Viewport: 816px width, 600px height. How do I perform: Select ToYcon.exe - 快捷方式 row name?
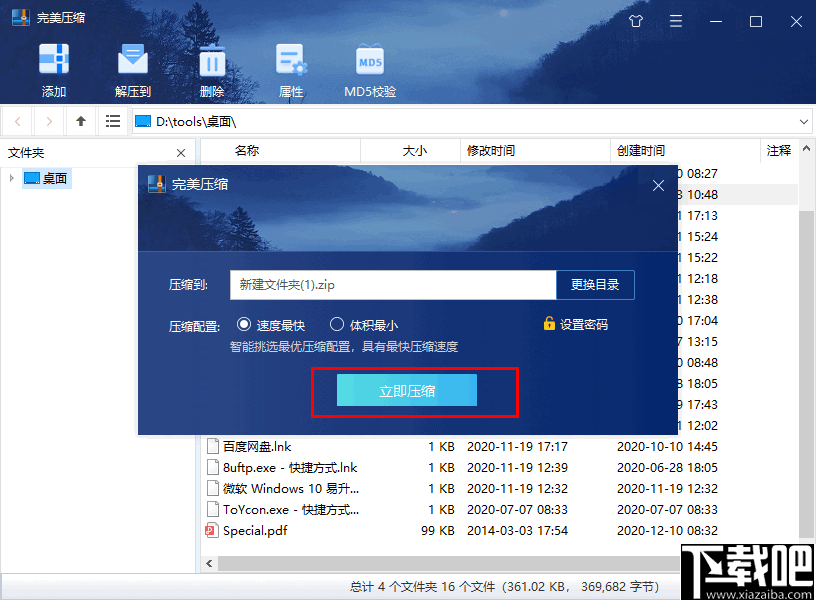pyautogui.click(x=291, y=509)
